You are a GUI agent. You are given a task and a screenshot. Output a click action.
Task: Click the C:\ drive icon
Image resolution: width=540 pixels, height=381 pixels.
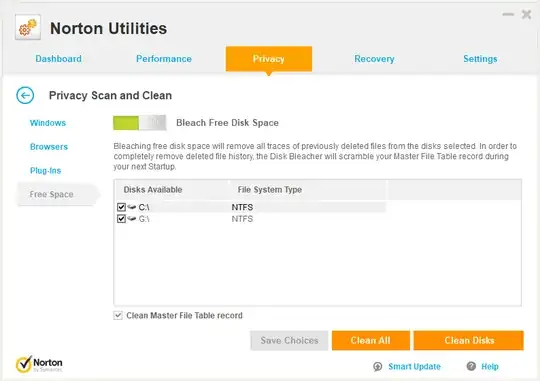tap(132, 207)
